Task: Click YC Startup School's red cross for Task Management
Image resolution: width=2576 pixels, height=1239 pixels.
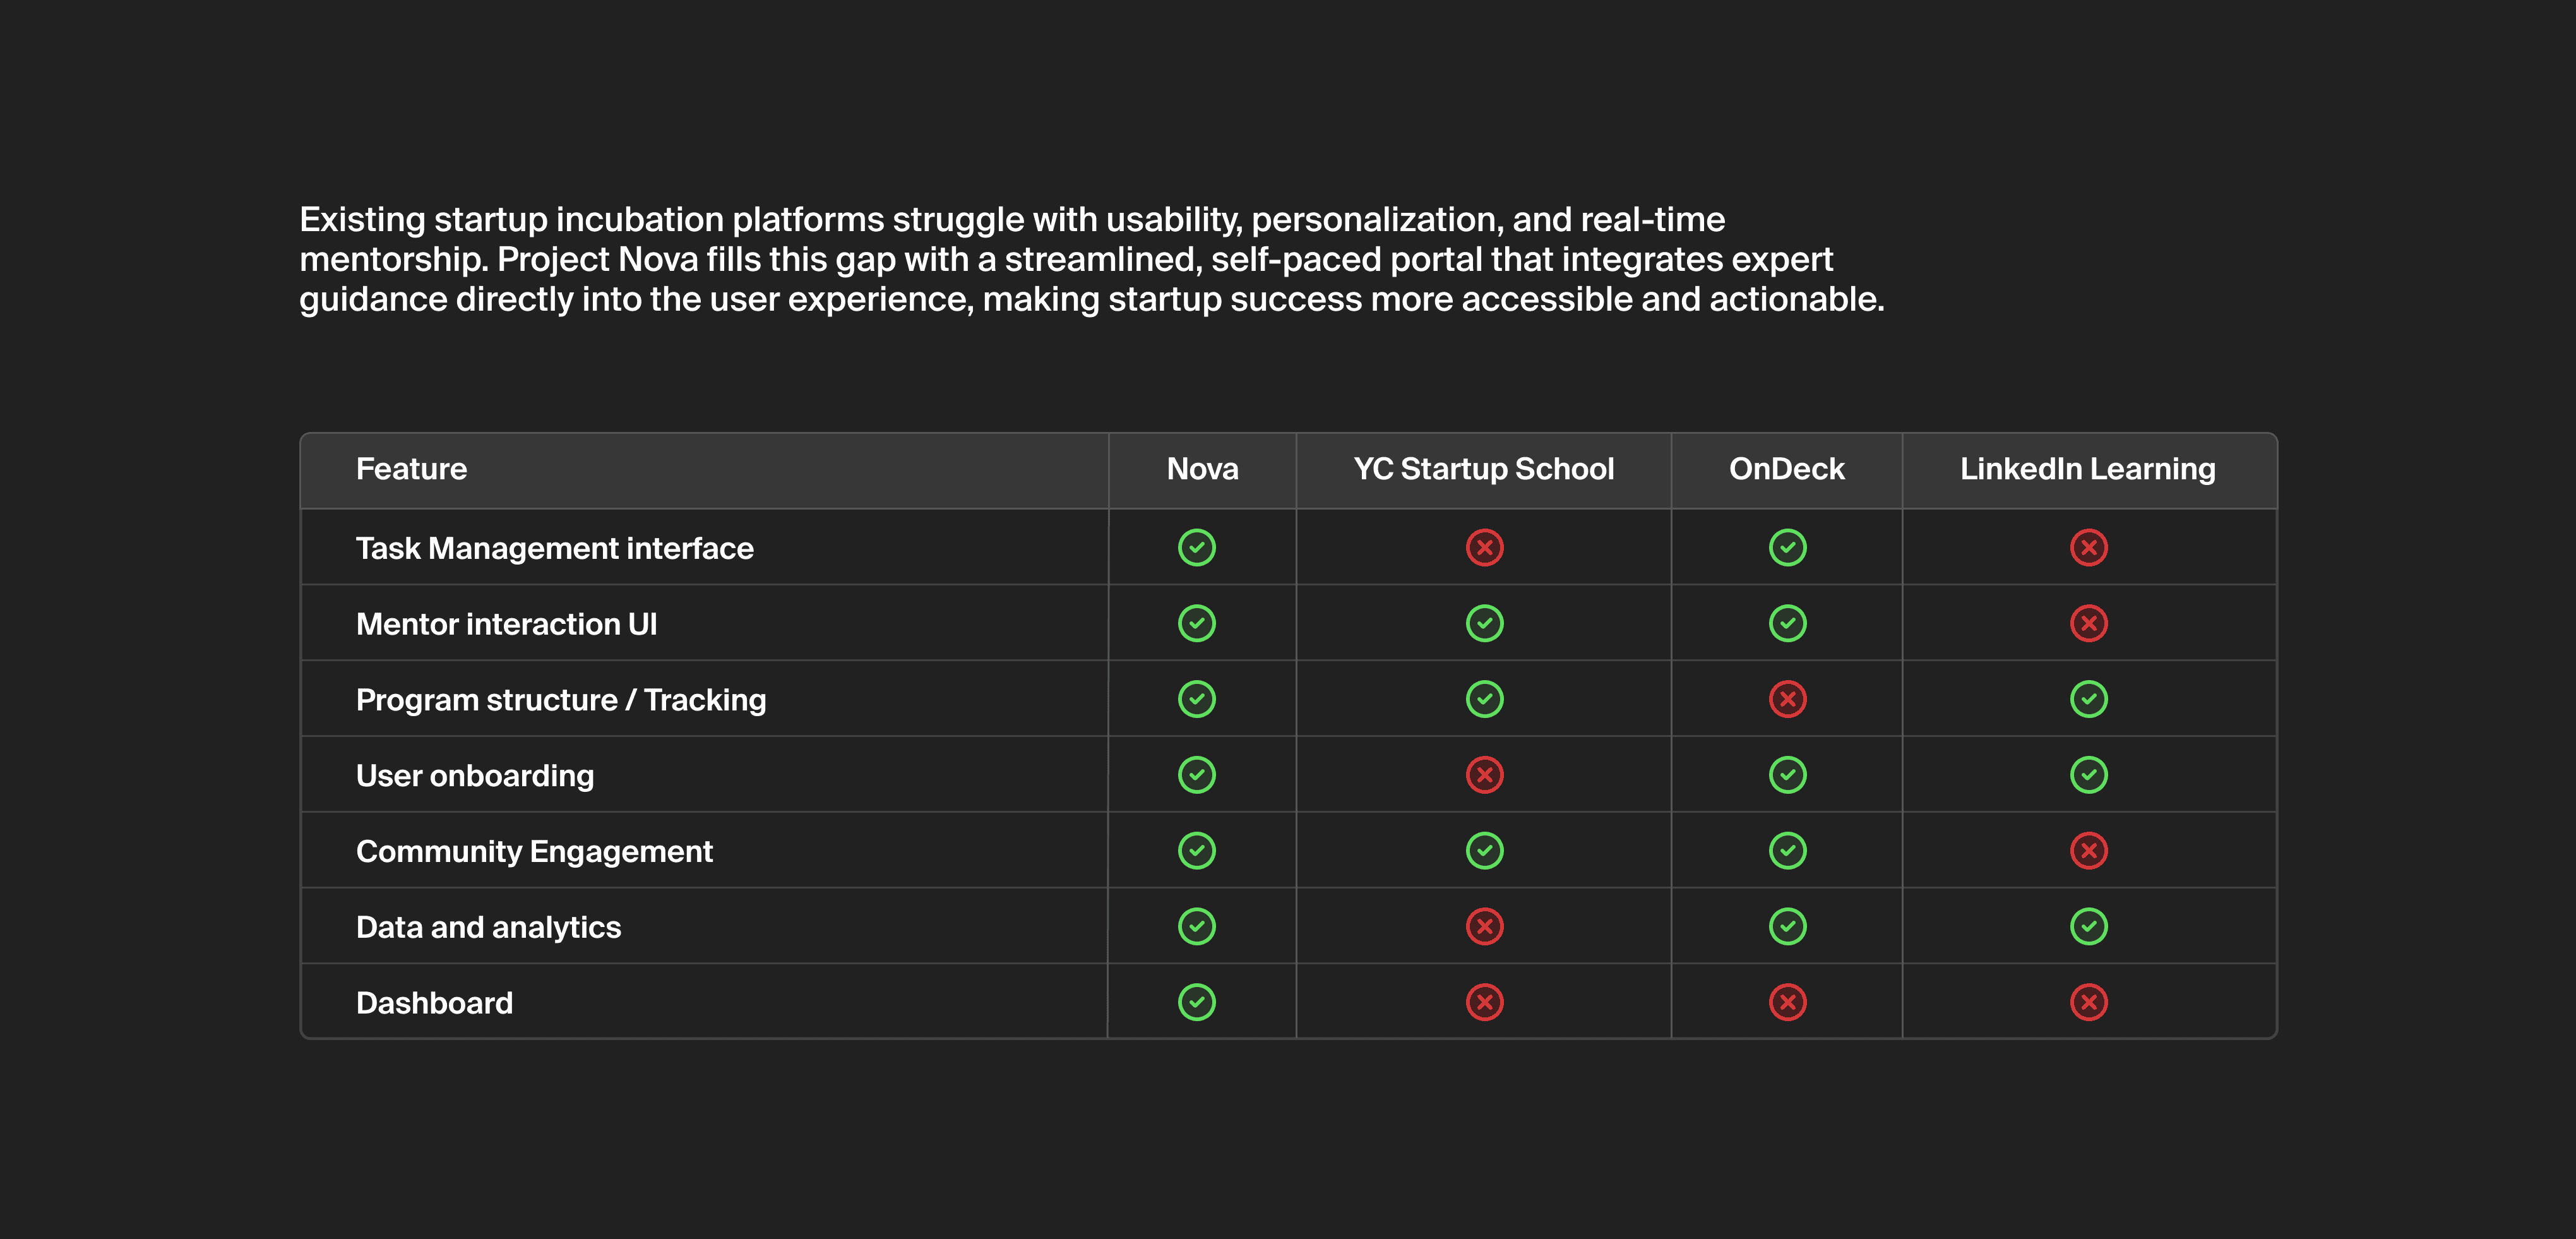Action: coord(1484,547)
